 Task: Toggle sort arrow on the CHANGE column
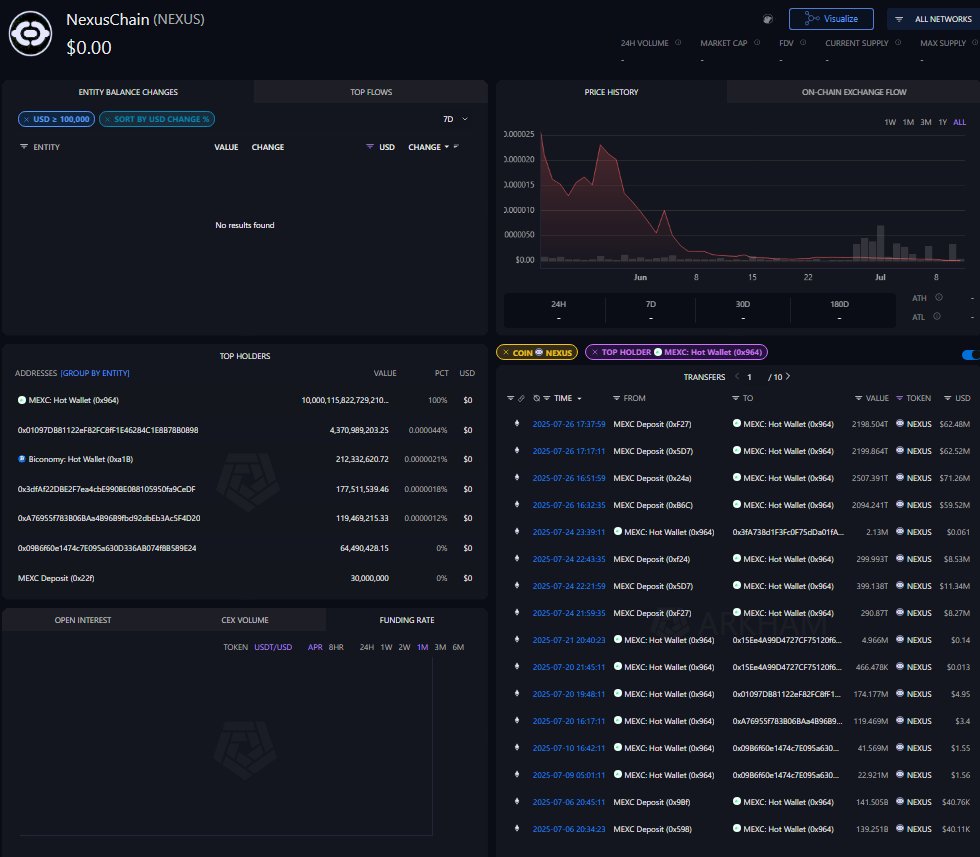click(x=447, y=147)
